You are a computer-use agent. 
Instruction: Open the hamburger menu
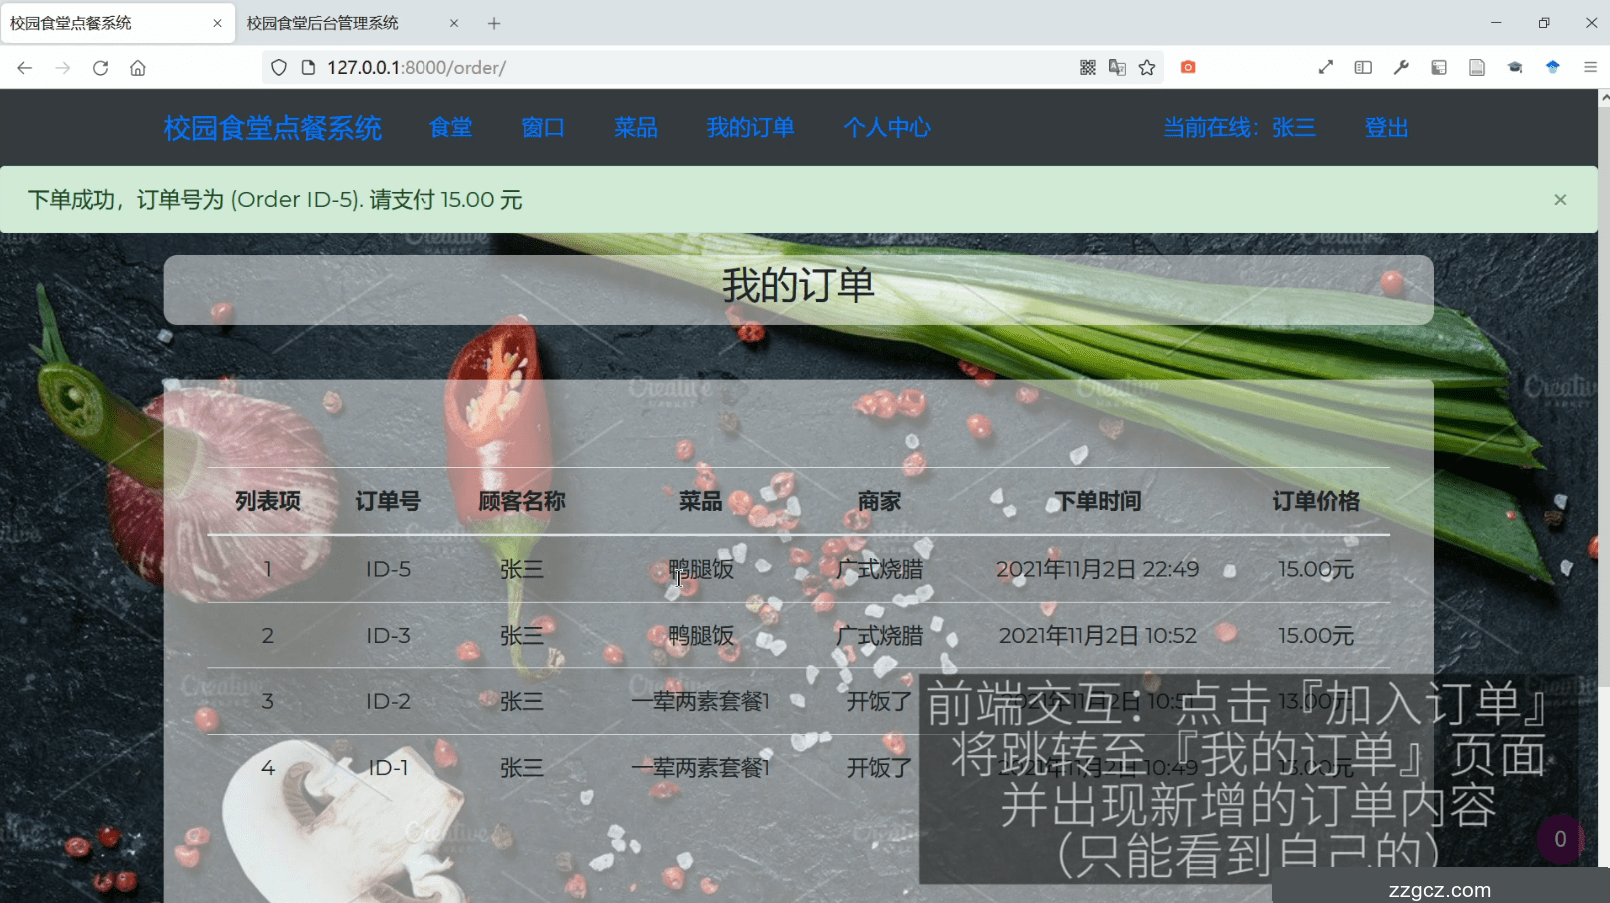1591,67
